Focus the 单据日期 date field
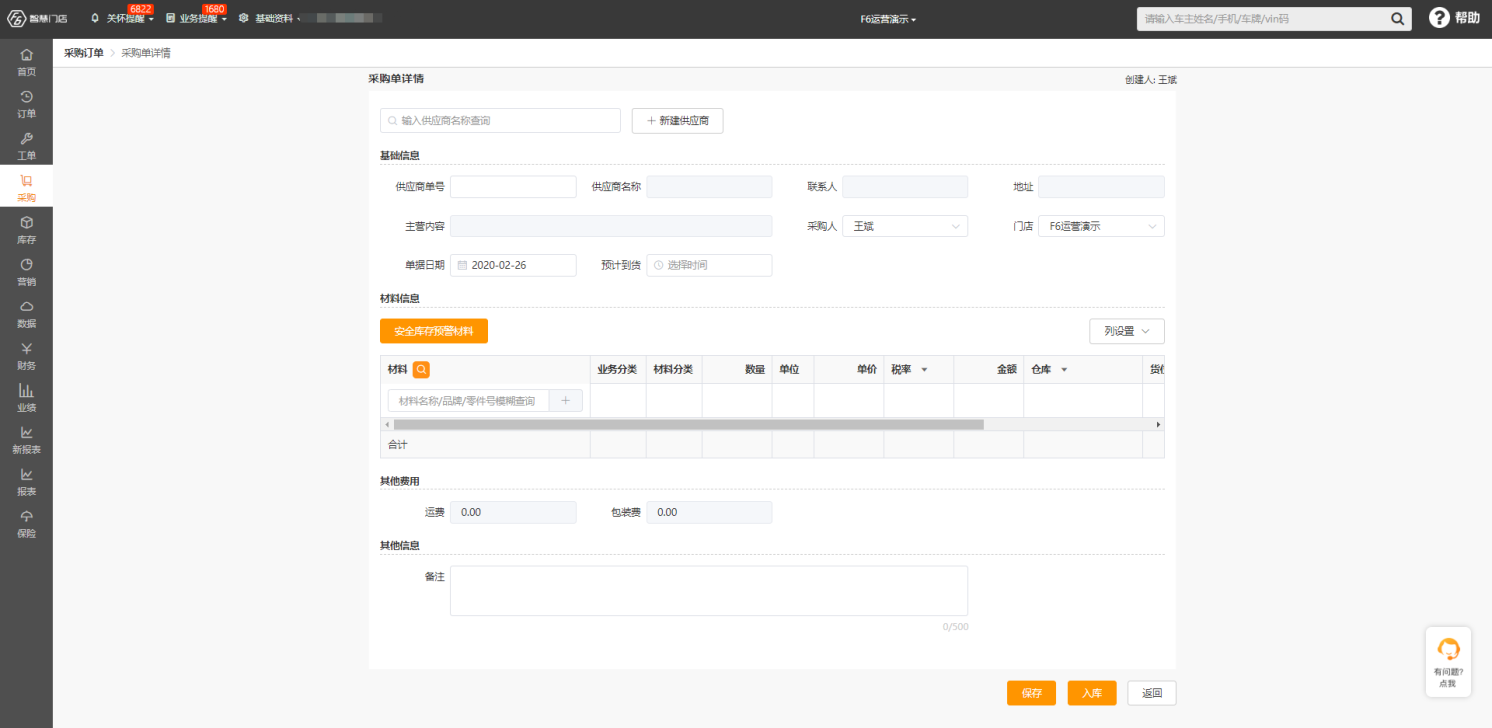This screenshot has height=728, width=1492. [x=513, y=265]
